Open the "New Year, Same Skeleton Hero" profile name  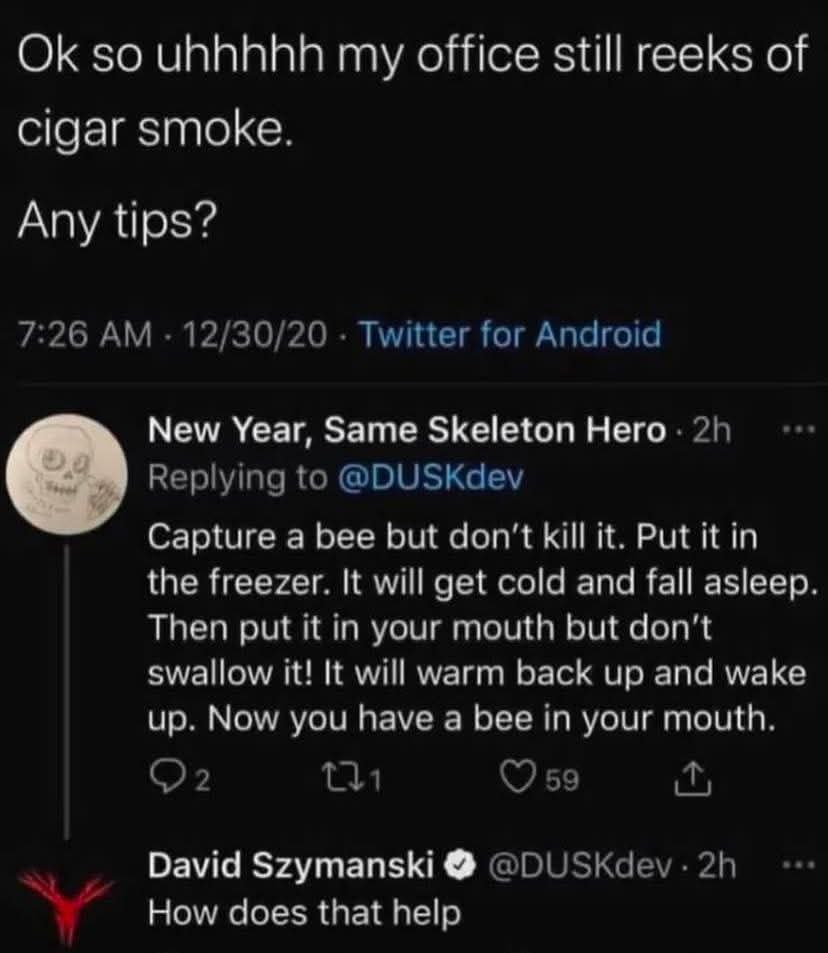pyautogui.click(x=407, y=431)
